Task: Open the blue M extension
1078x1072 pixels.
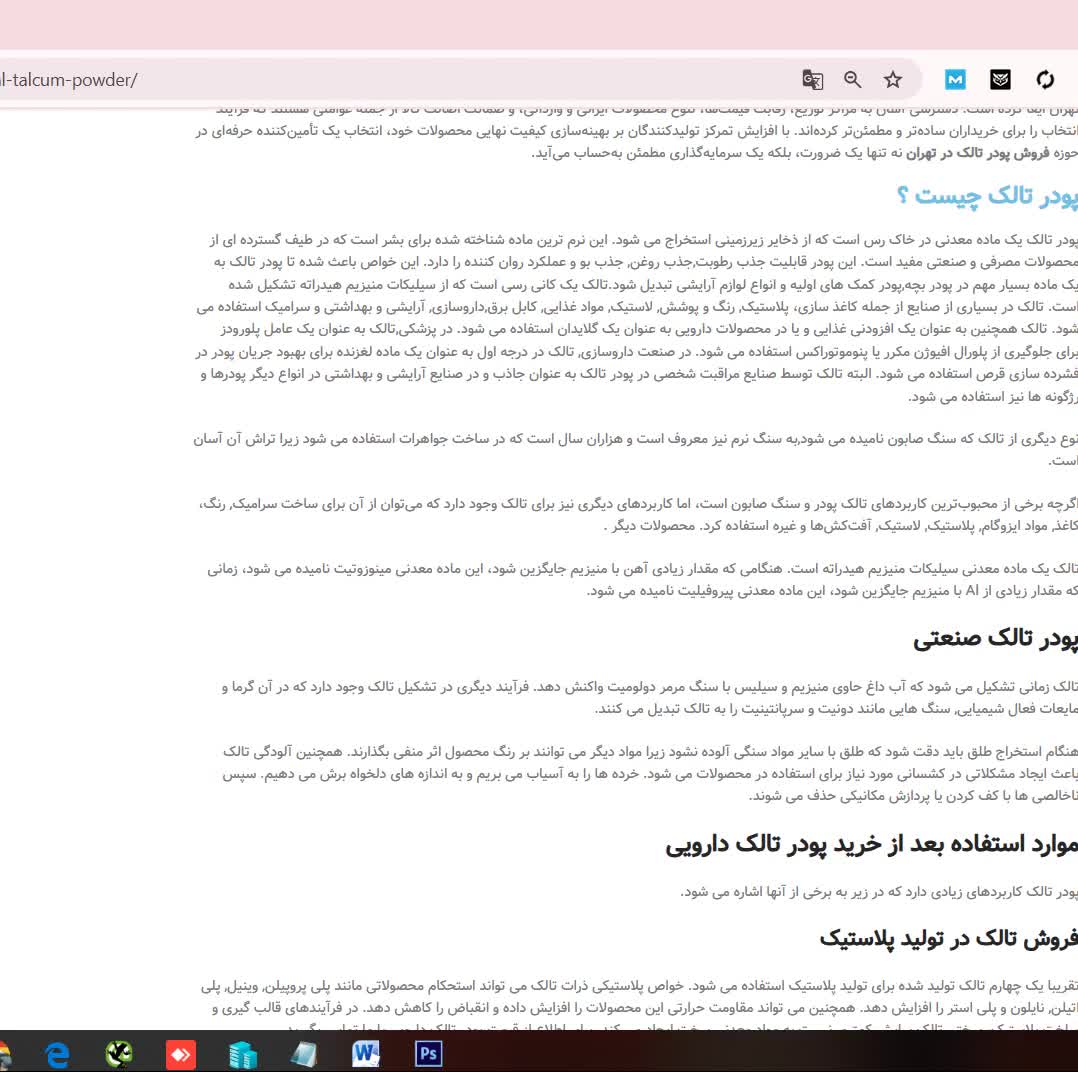Action: pyautogui.click(x=955, y=80)
